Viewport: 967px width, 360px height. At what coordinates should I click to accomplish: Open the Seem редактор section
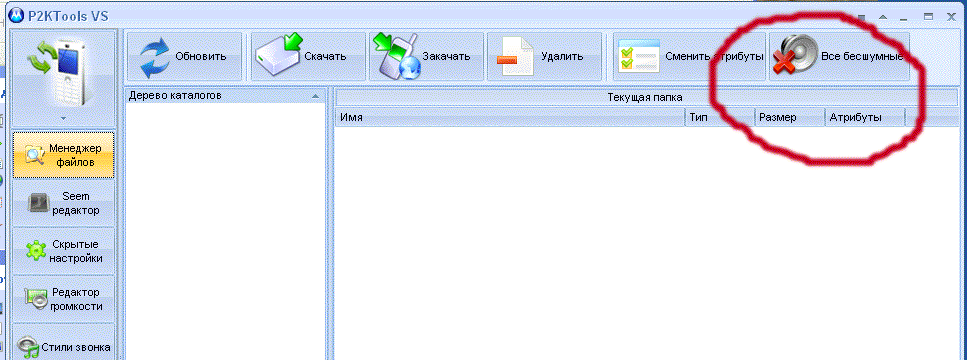click(x=64, y=203)
